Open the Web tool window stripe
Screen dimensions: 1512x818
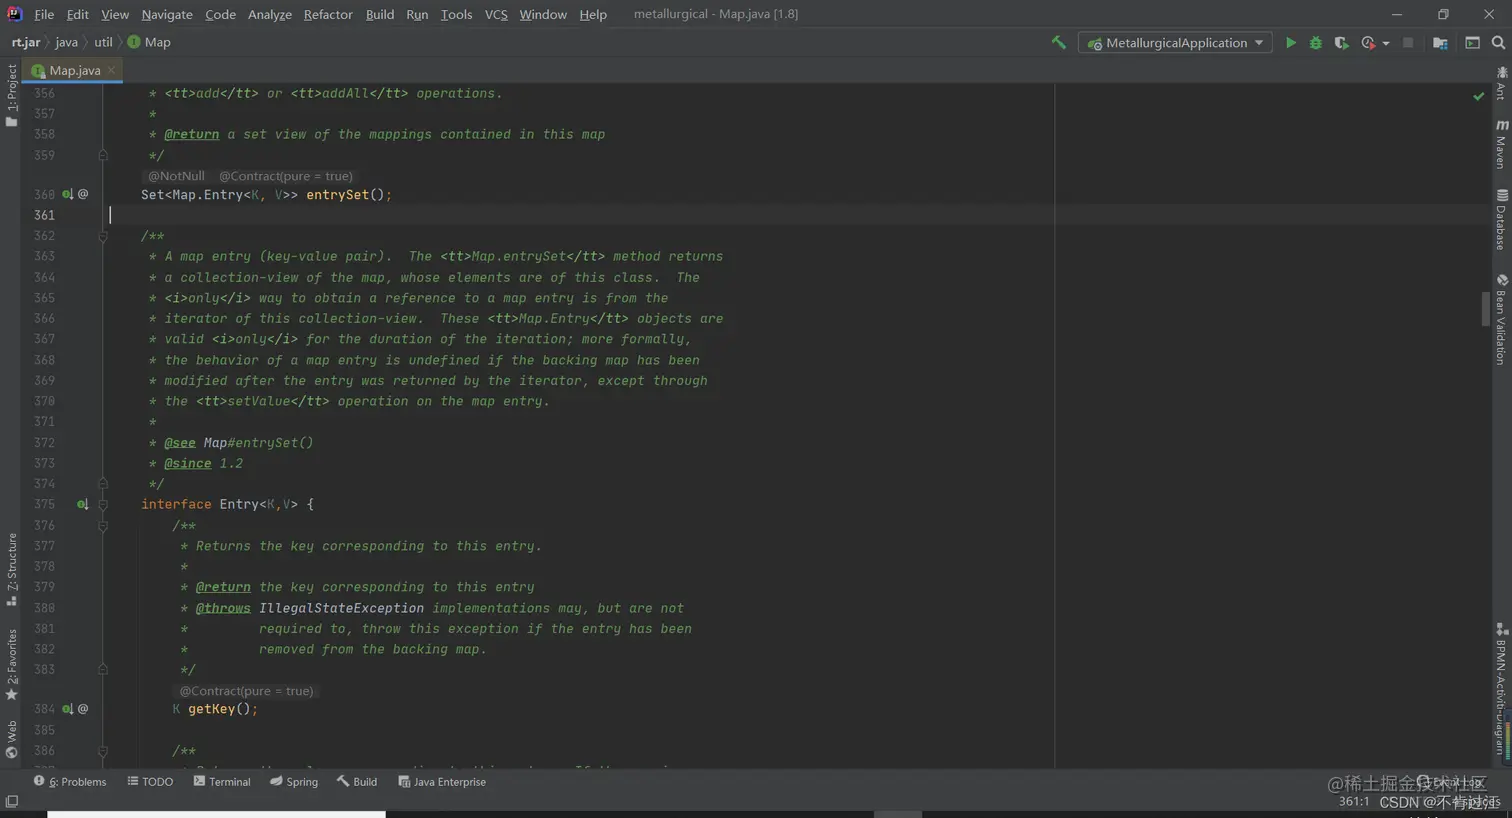pos(11,739)
